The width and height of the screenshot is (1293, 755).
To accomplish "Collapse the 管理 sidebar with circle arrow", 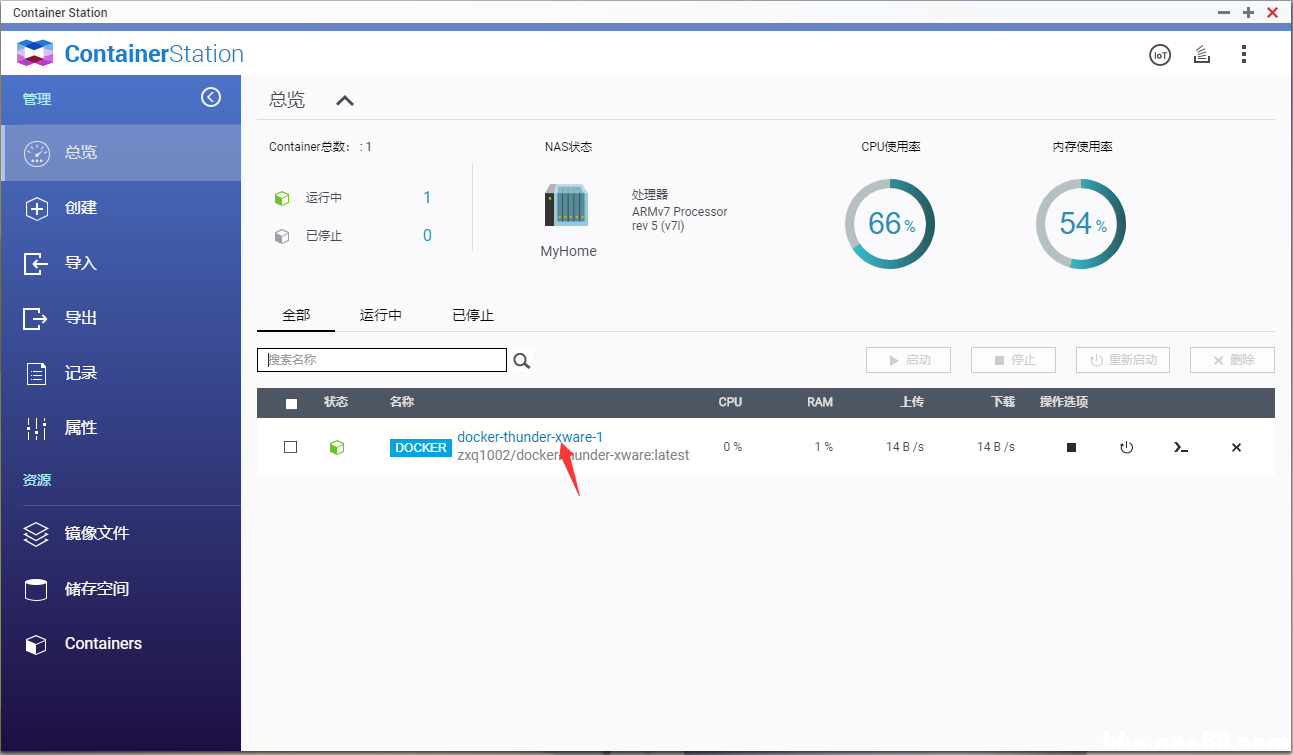I will (211, 98).
